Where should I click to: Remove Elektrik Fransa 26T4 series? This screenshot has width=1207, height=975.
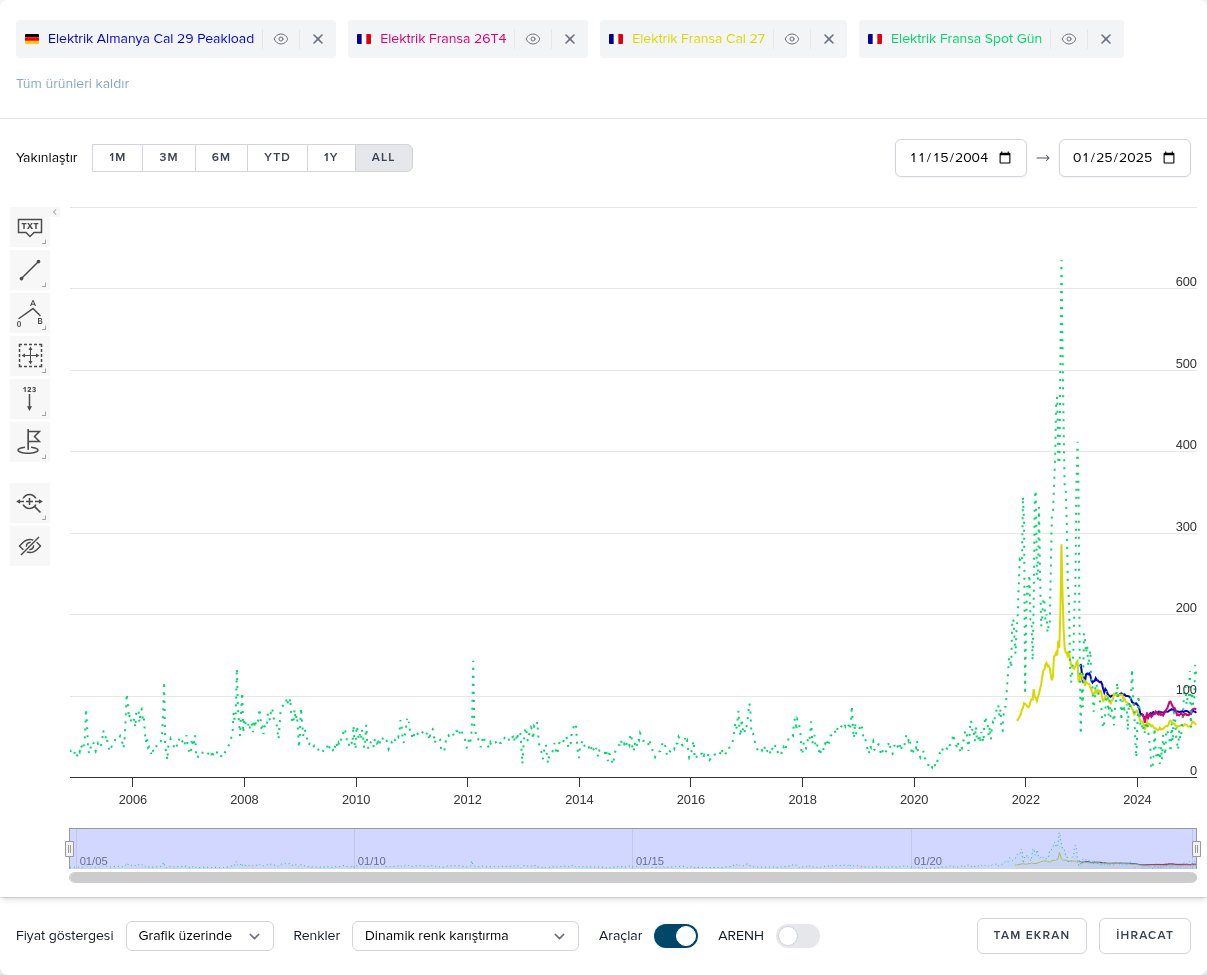pyautogui.click(x=570, y=39)
